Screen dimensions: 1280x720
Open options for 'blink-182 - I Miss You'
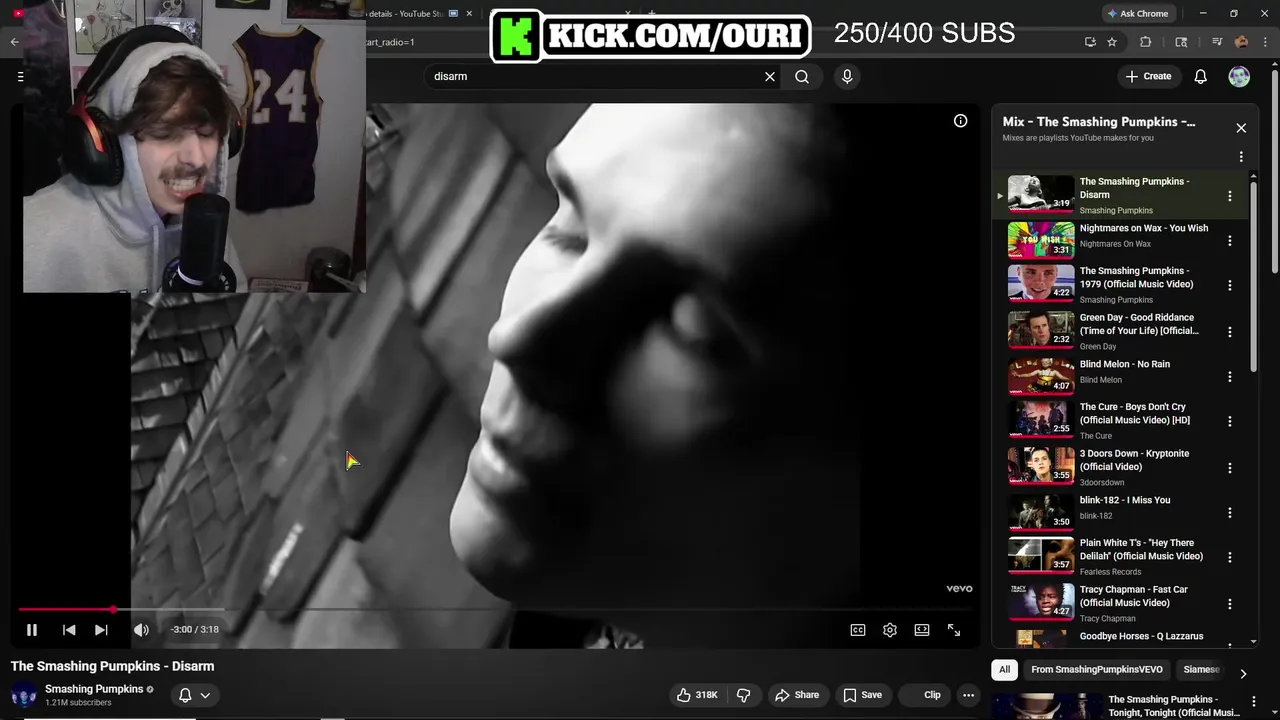(1230, 513)
